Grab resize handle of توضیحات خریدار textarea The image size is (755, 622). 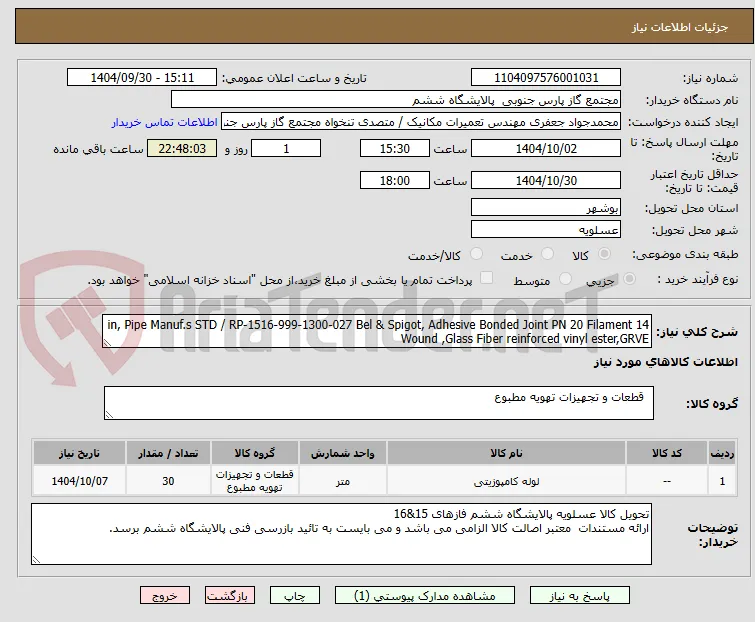click(x=36, y=559)
